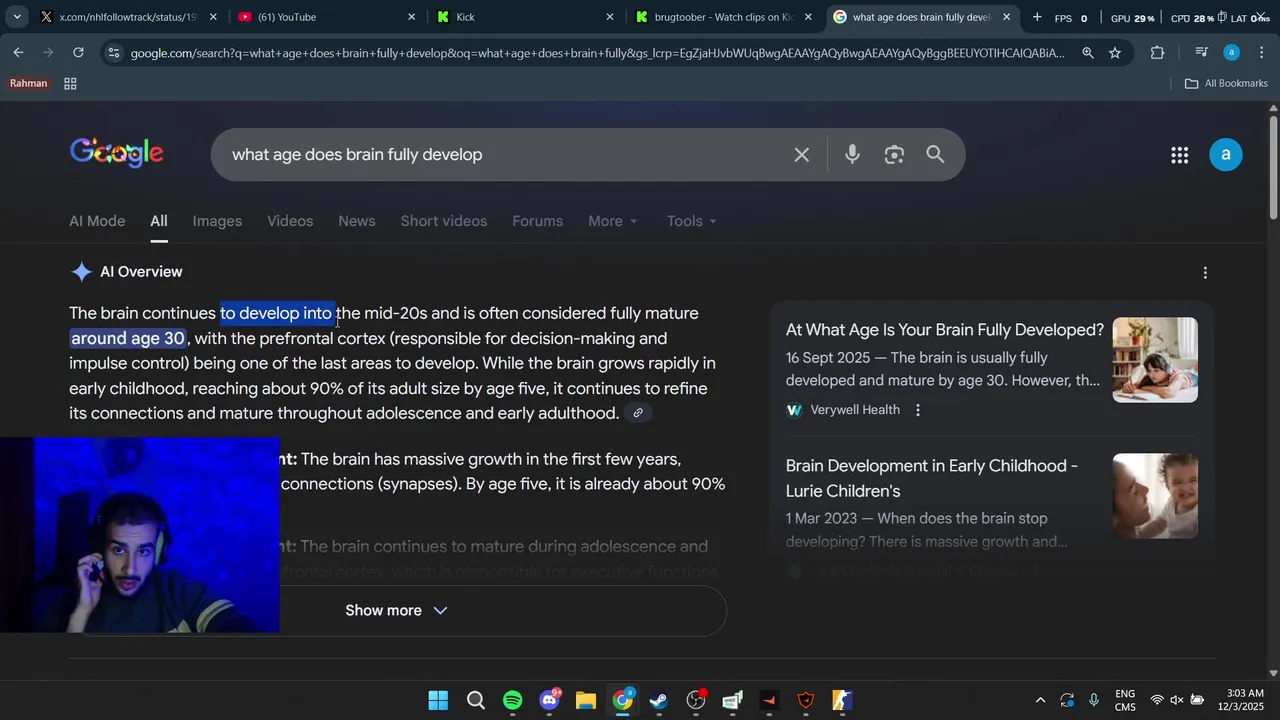
Task: Go back to the previous page
Action: (x=19, y=53)
